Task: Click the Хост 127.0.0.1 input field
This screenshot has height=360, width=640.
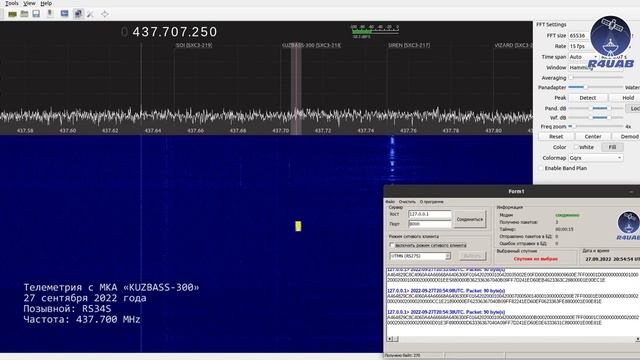Action: [x=430, y=214]
